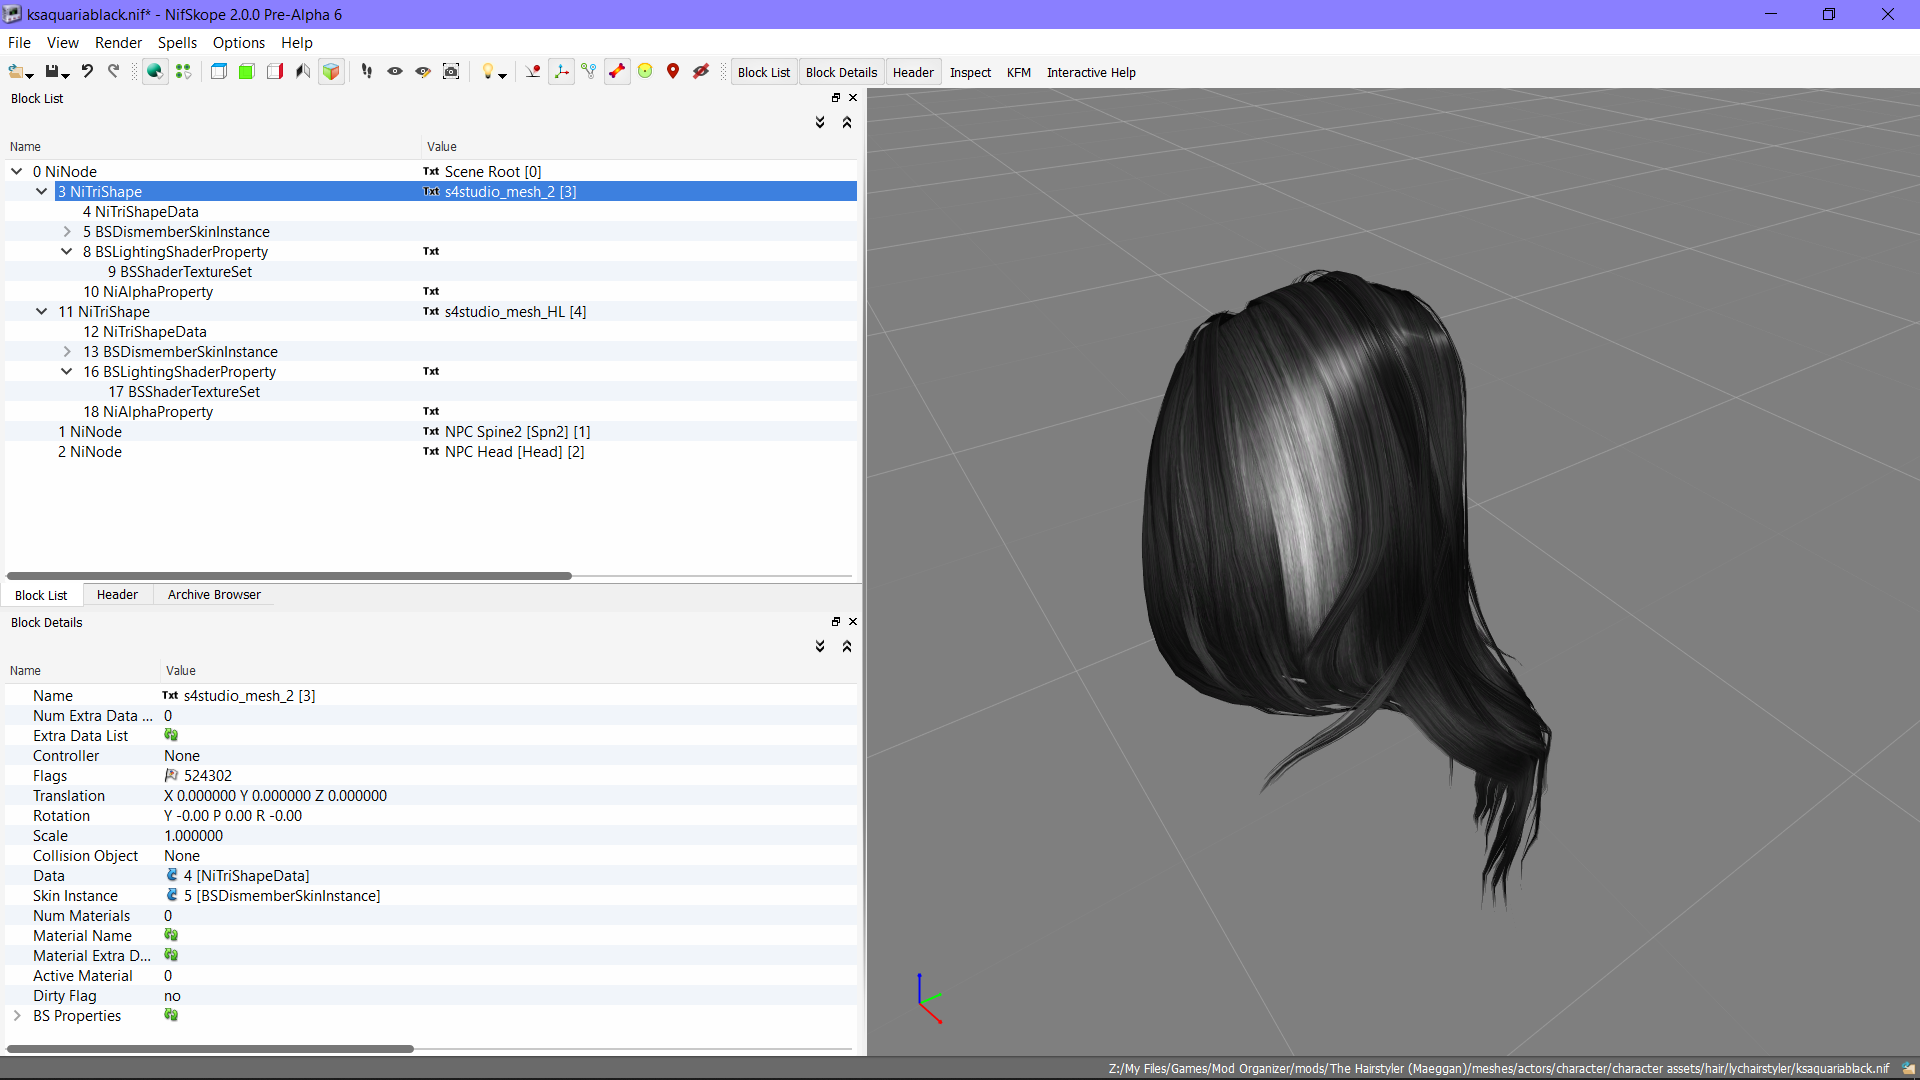Click Skin Instance link 5 [BSDismemberSkinInstance]
The width and height of the screenshot is (1920, 1080).
tap(282, 896)
